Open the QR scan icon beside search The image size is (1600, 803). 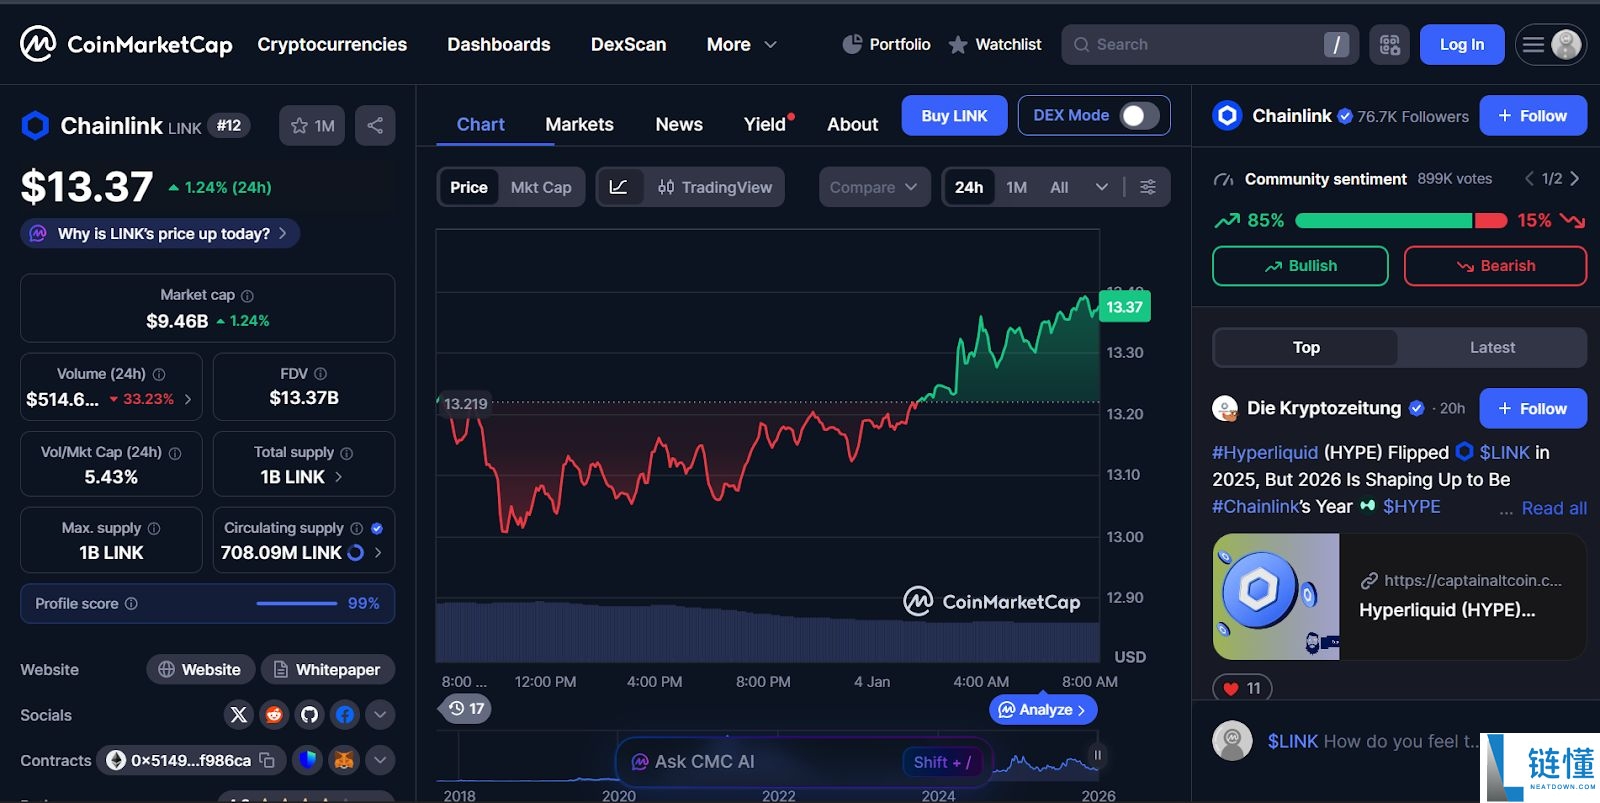coord(1390,44)
